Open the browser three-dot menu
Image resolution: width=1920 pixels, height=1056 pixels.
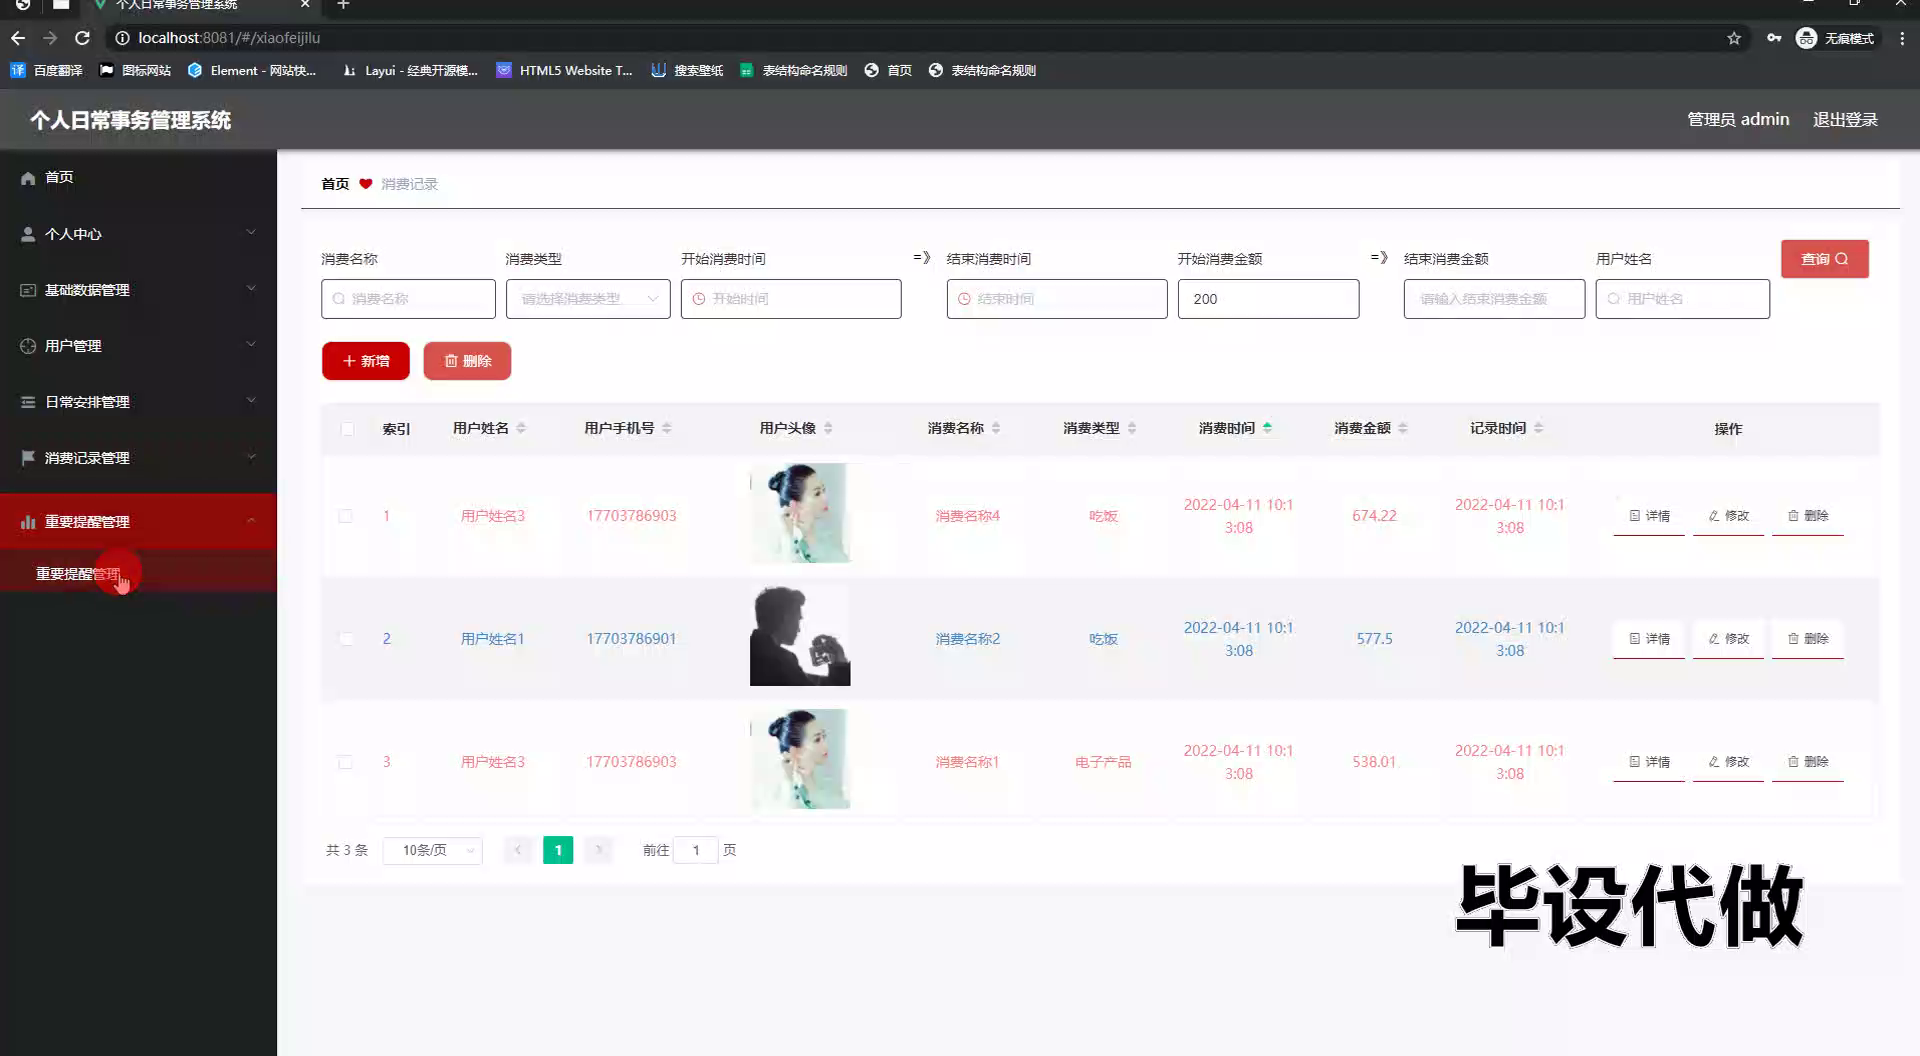[x=1902, y=38]
